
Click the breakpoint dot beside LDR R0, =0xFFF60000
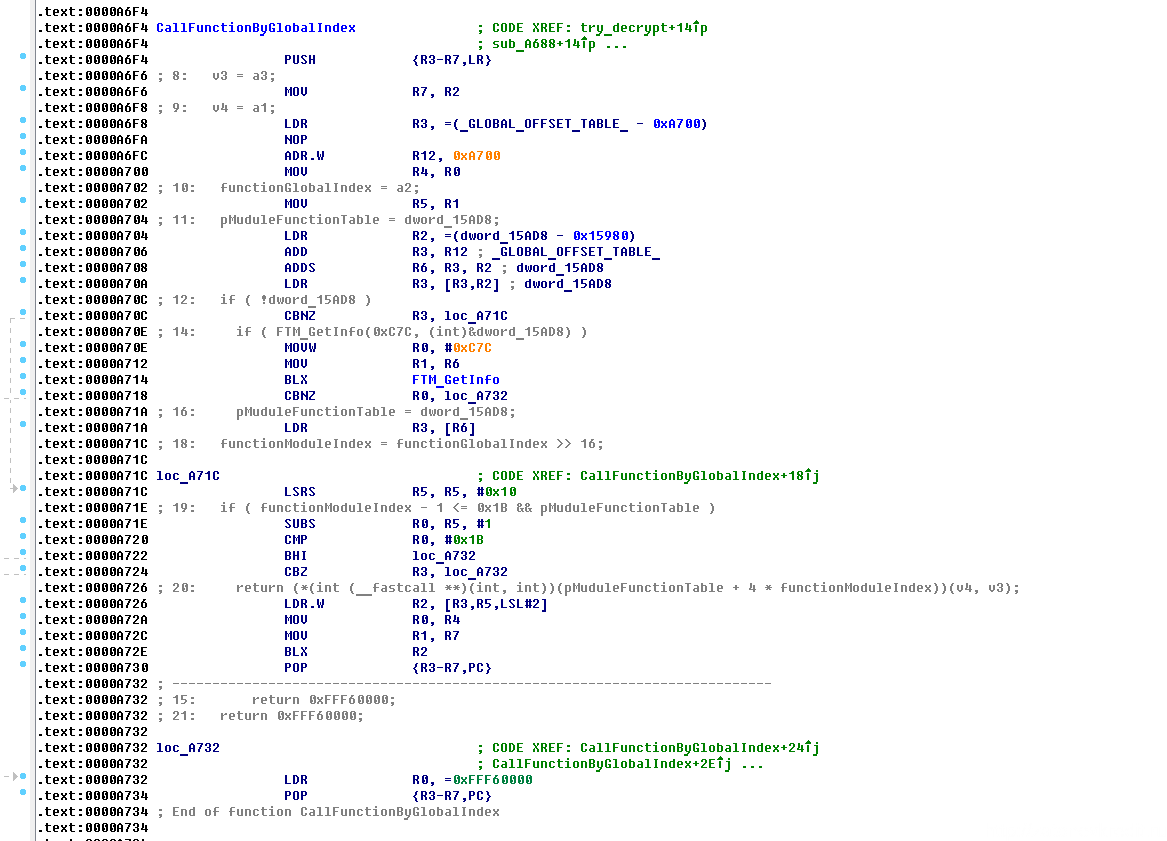23,777
